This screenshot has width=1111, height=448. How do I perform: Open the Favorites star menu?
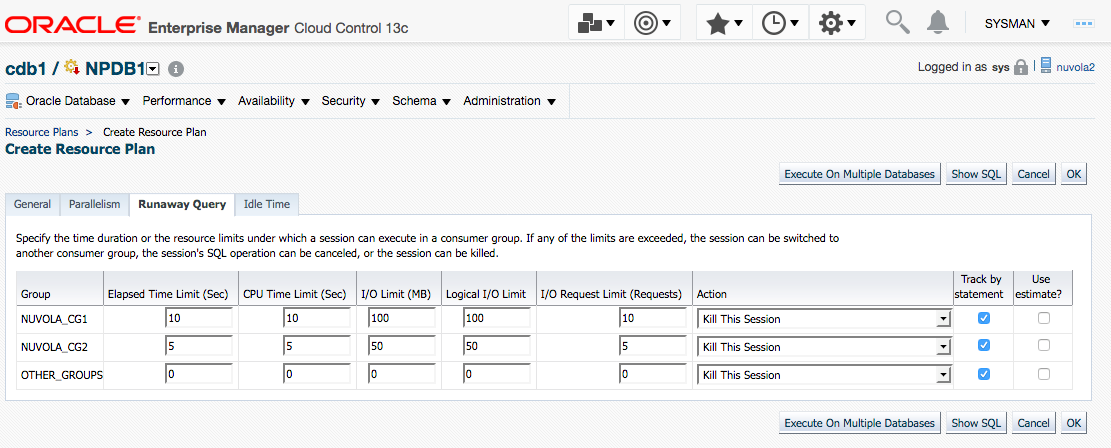(724, 23)
